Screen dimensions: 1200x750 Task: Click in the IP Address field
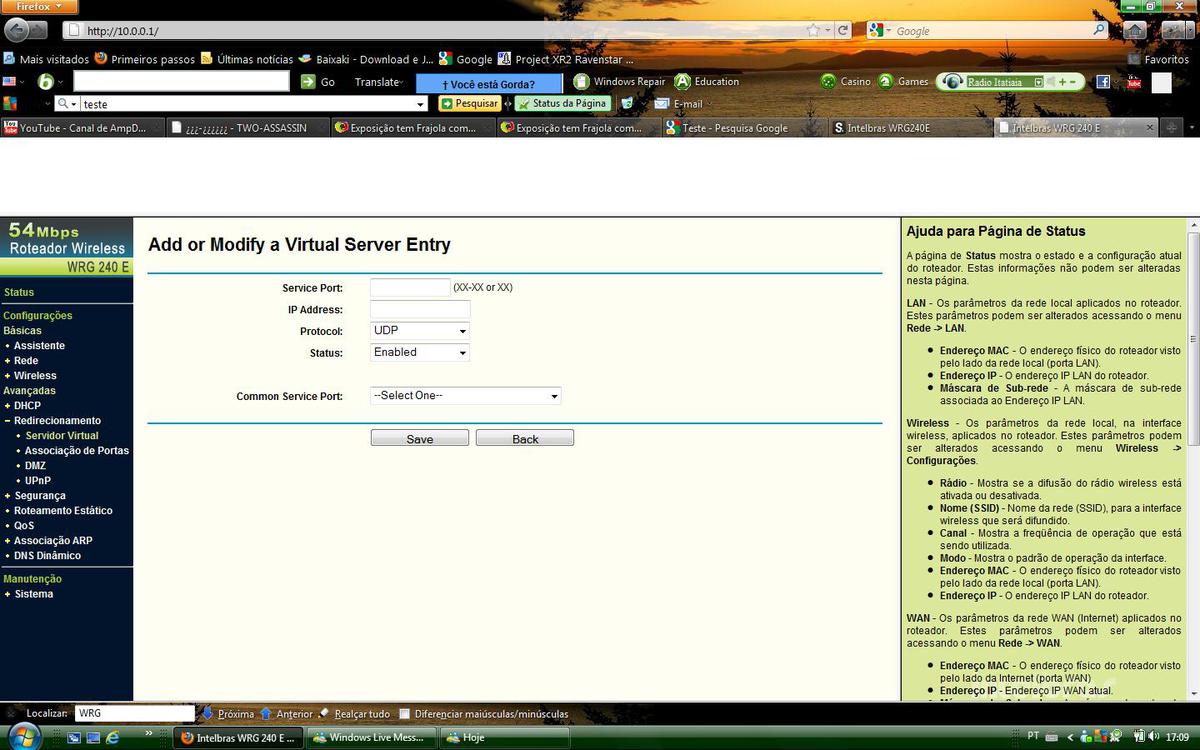[x=420, y=310]
